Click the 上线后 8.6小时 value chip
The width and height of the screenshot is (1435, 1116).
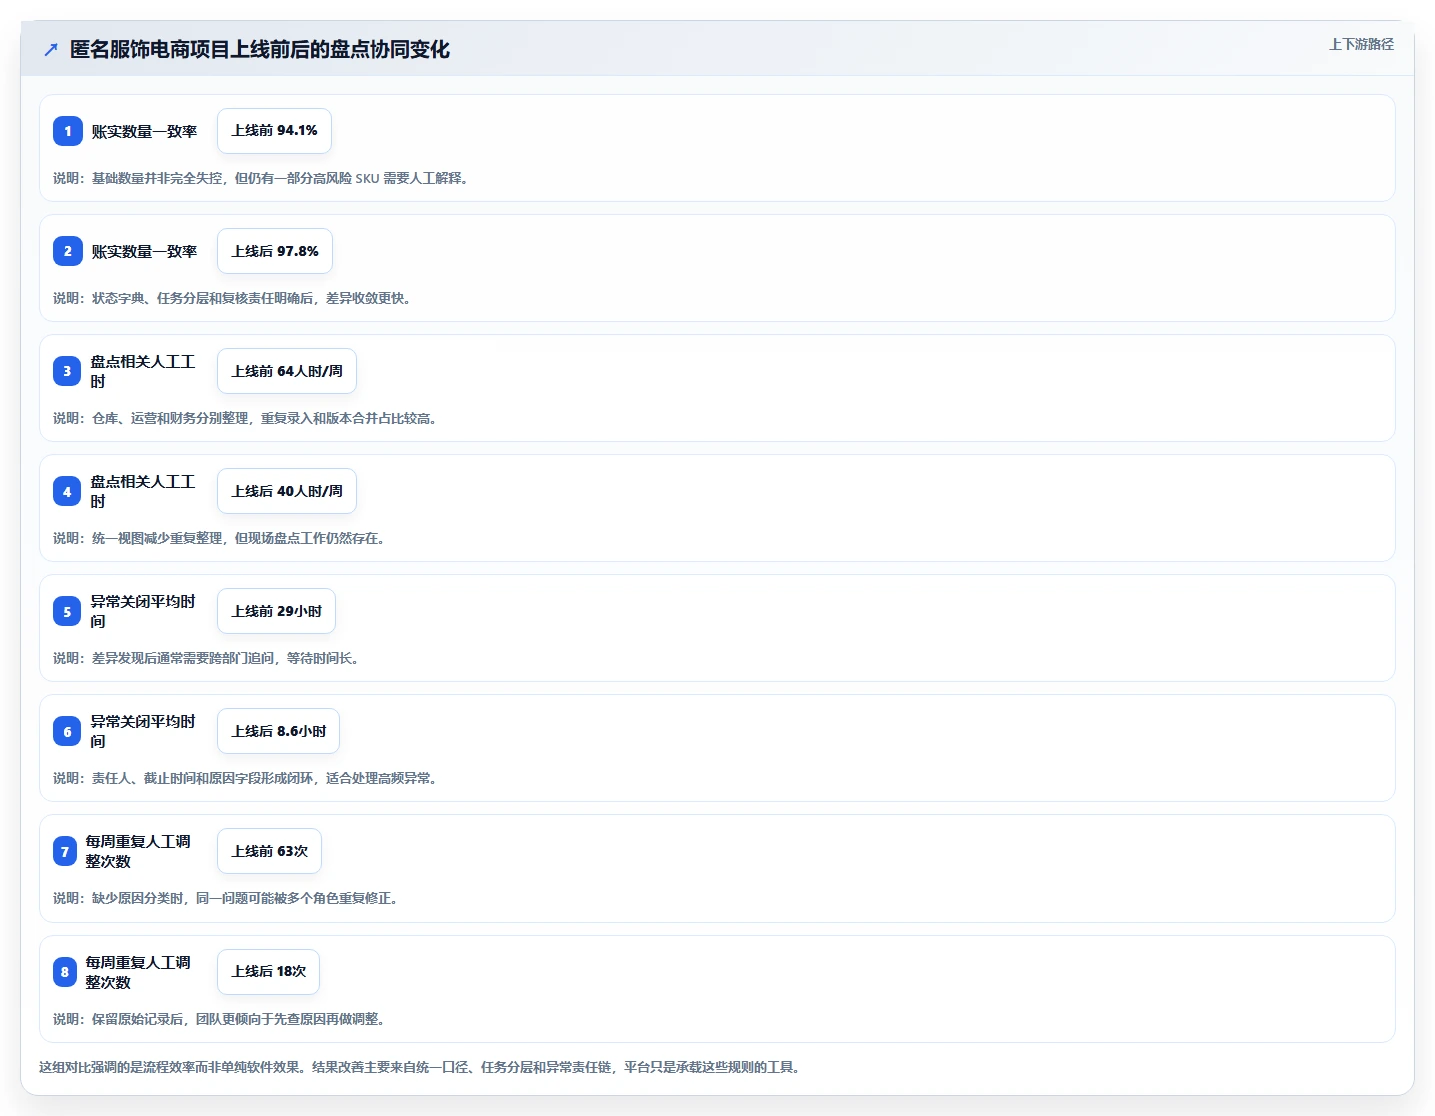278,731
